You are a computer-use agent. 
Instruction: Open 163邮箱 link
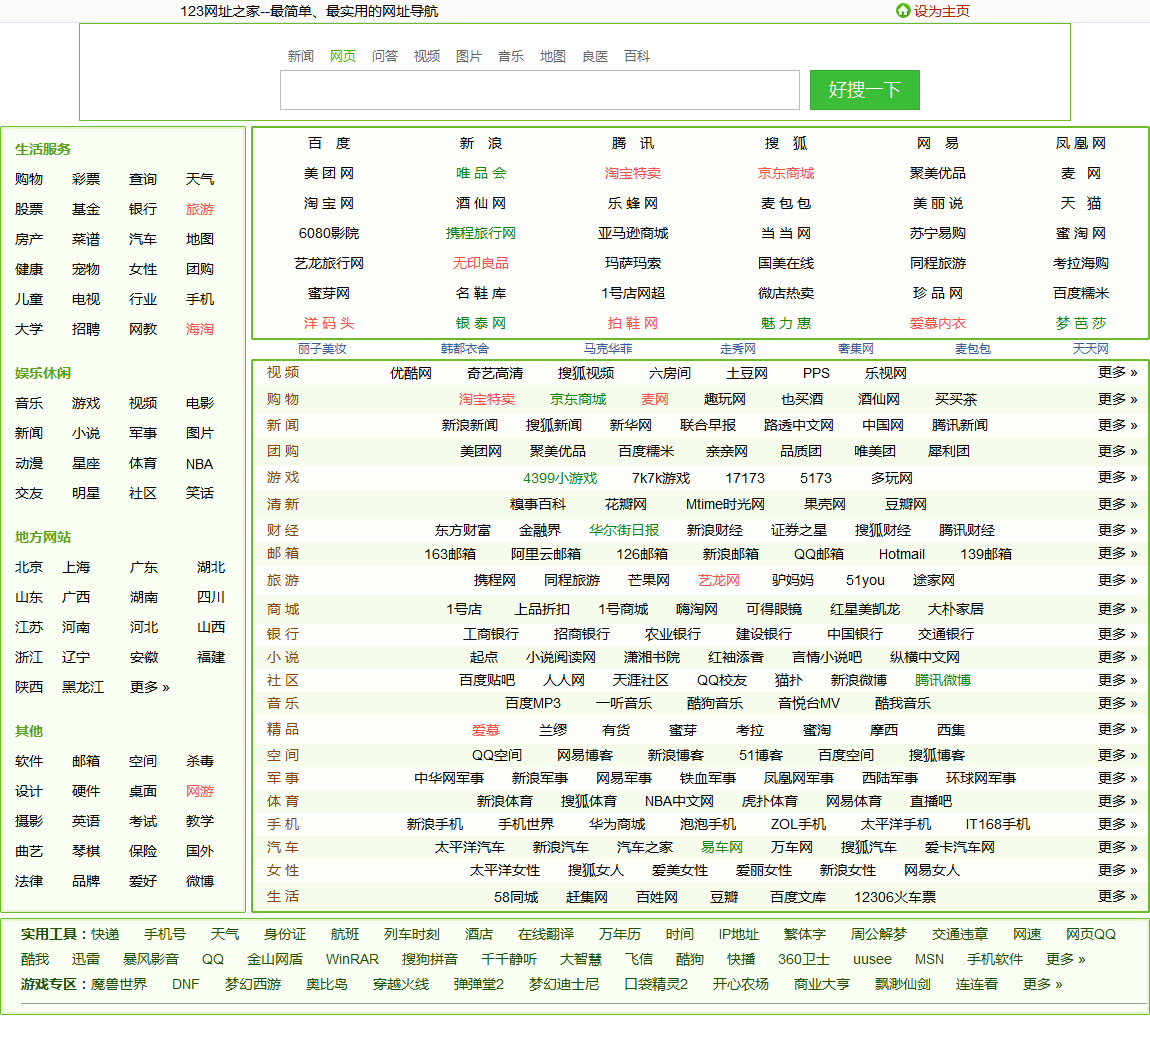pyautogui.click(x=450, y=554)
